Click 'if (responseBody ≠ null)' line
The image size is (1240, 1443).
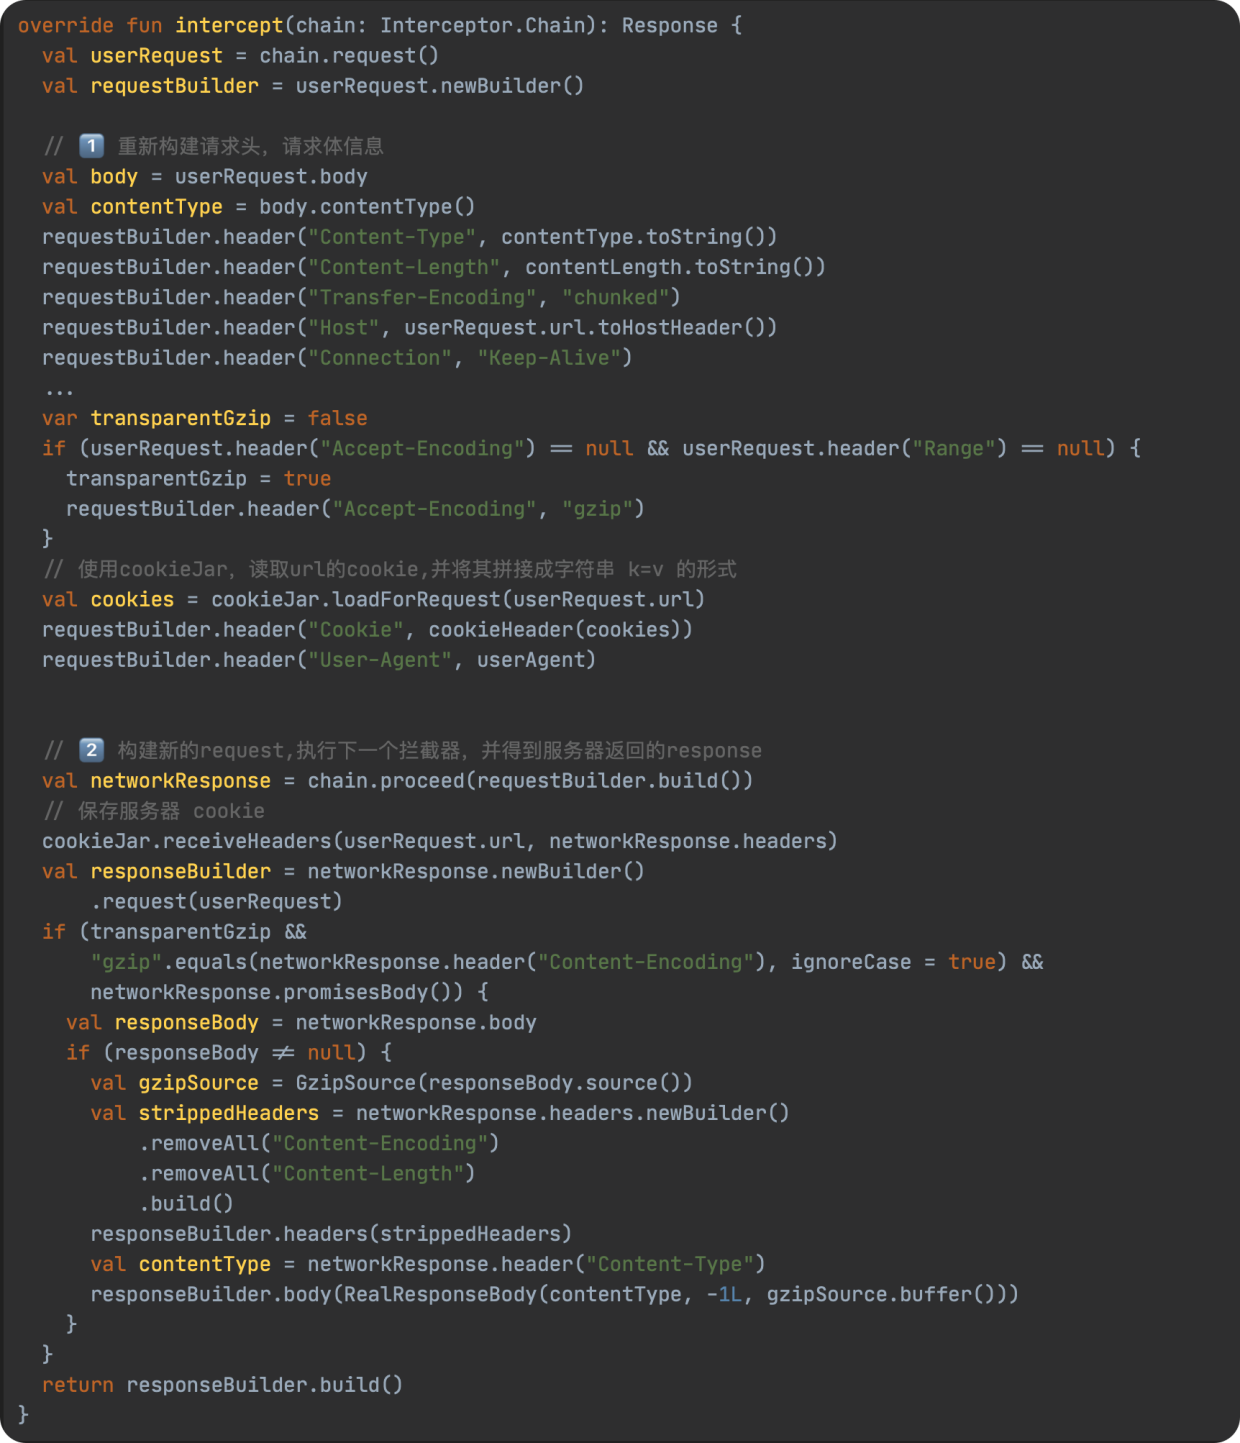pos(229,1052)
